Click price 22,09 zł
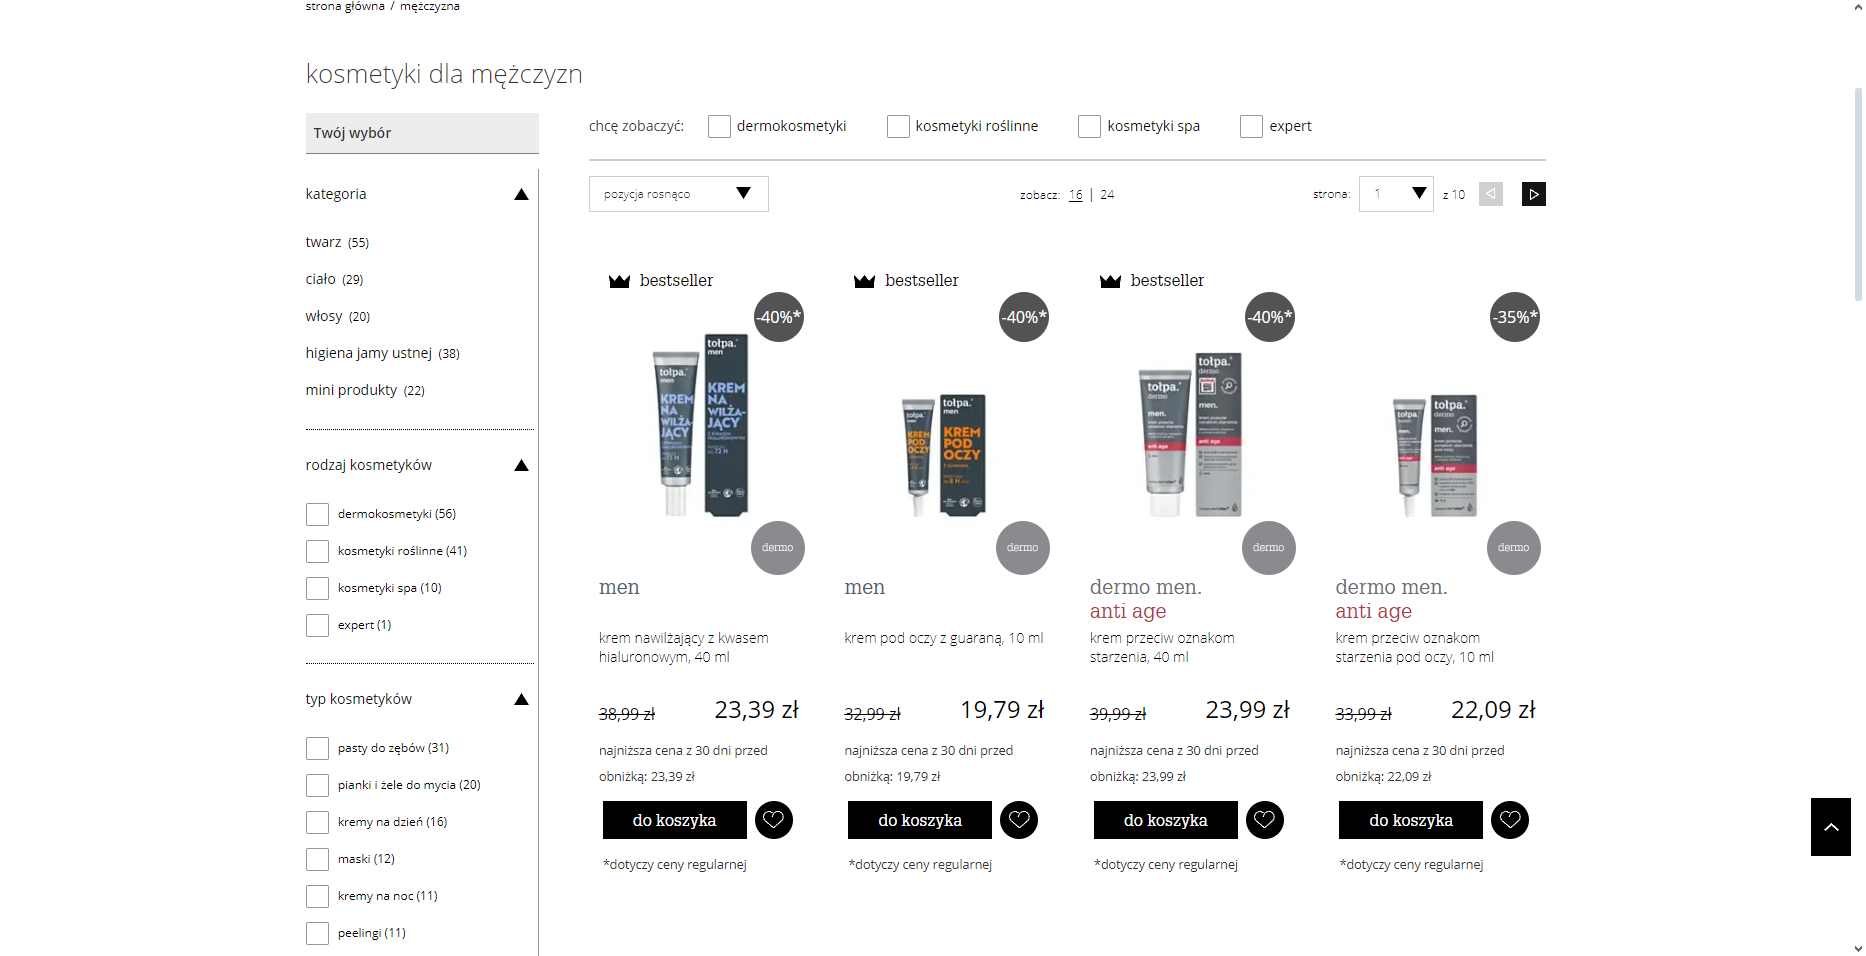The height and width of the screenshot is (956, 1866). [x=1493, y=710]
